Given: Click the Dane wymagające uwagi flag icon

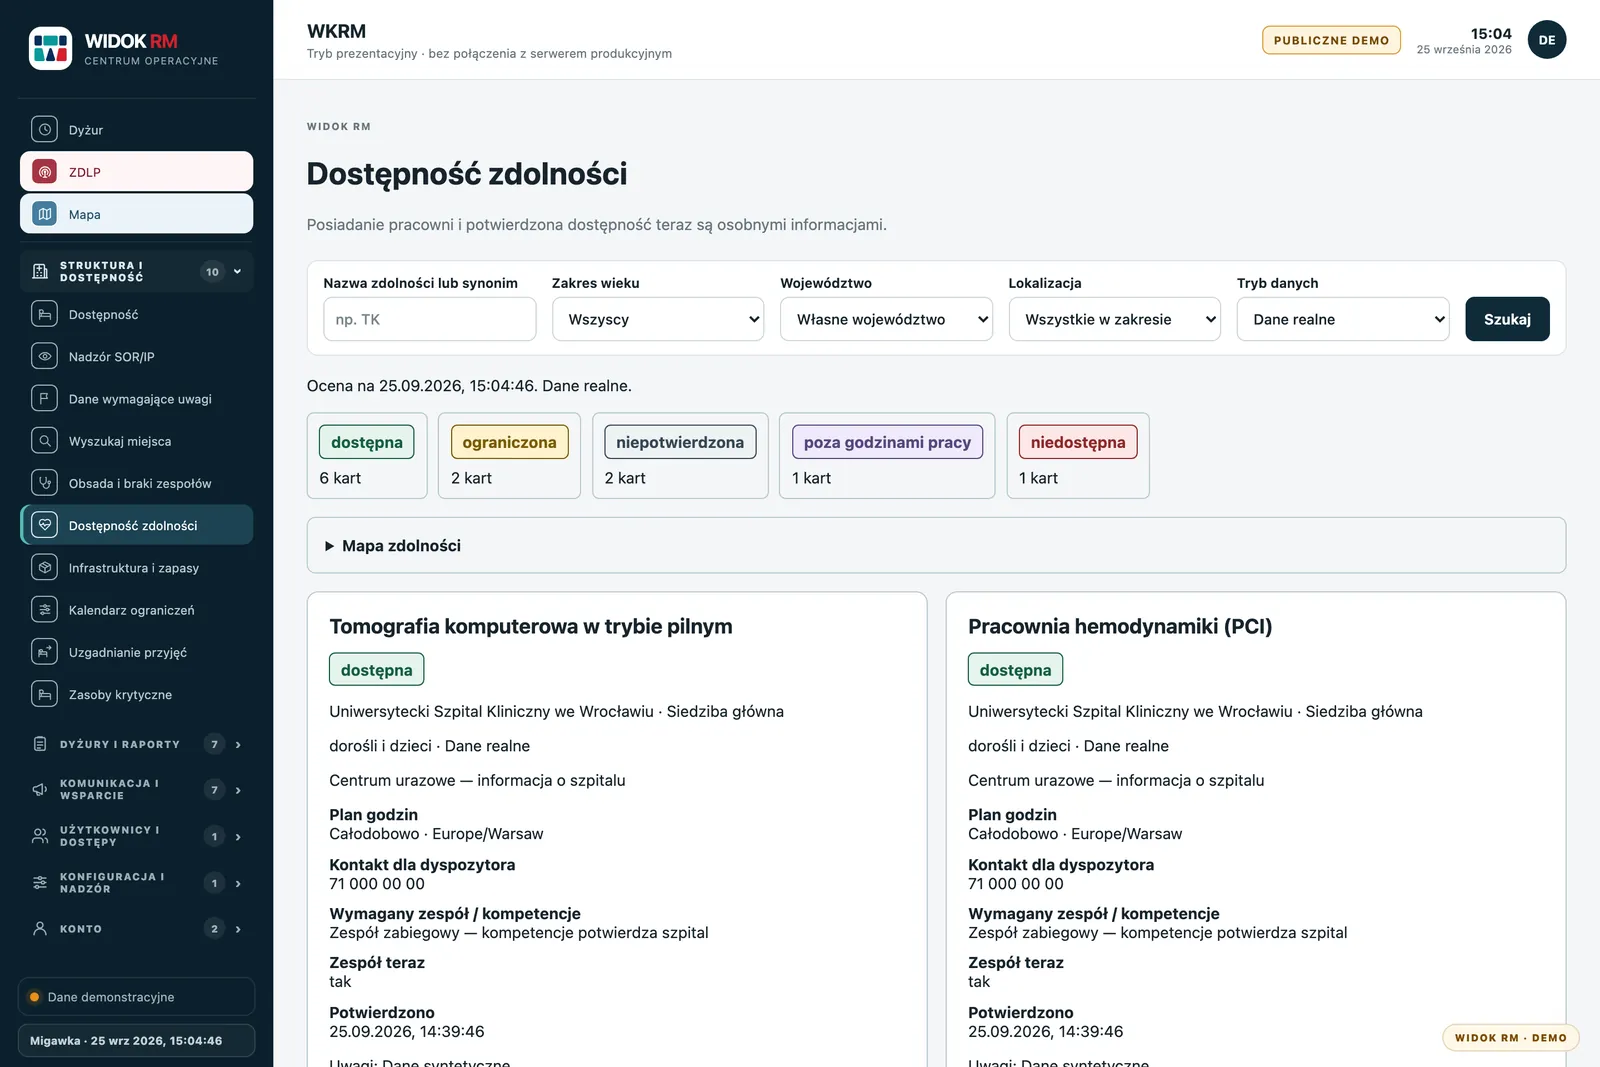Looking at the screenshot, I should [44, 399].
